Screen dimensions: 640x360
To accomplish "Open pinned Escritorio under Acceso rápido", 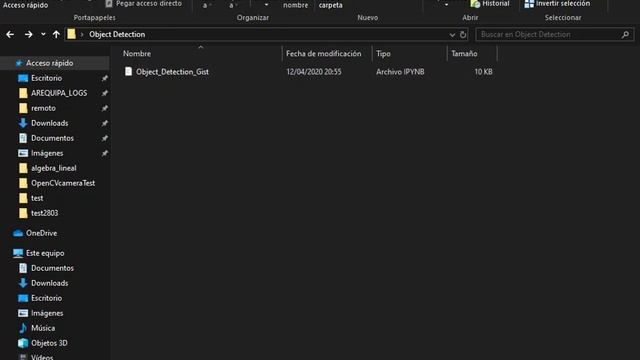I will tap(46, 78).
